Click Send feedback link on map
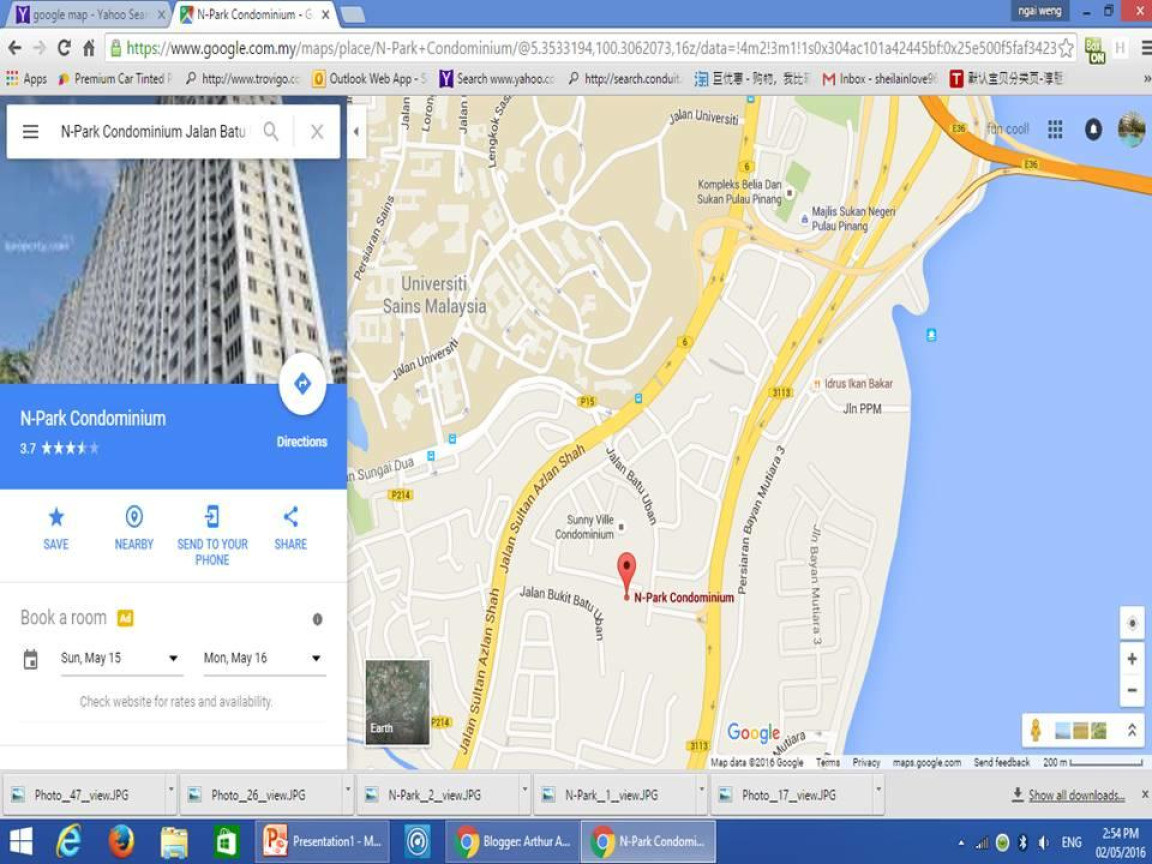This screenshot has width=1152, height=864. pyautogui.click(x=1001, y=763)
